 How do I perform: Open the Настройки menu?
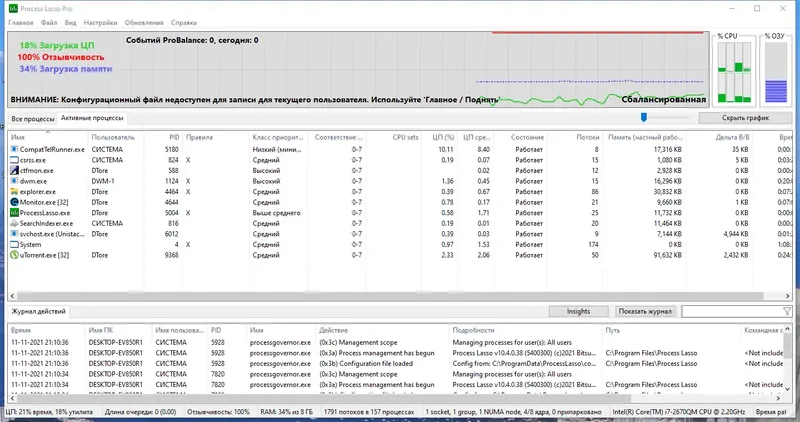point(101,22)
